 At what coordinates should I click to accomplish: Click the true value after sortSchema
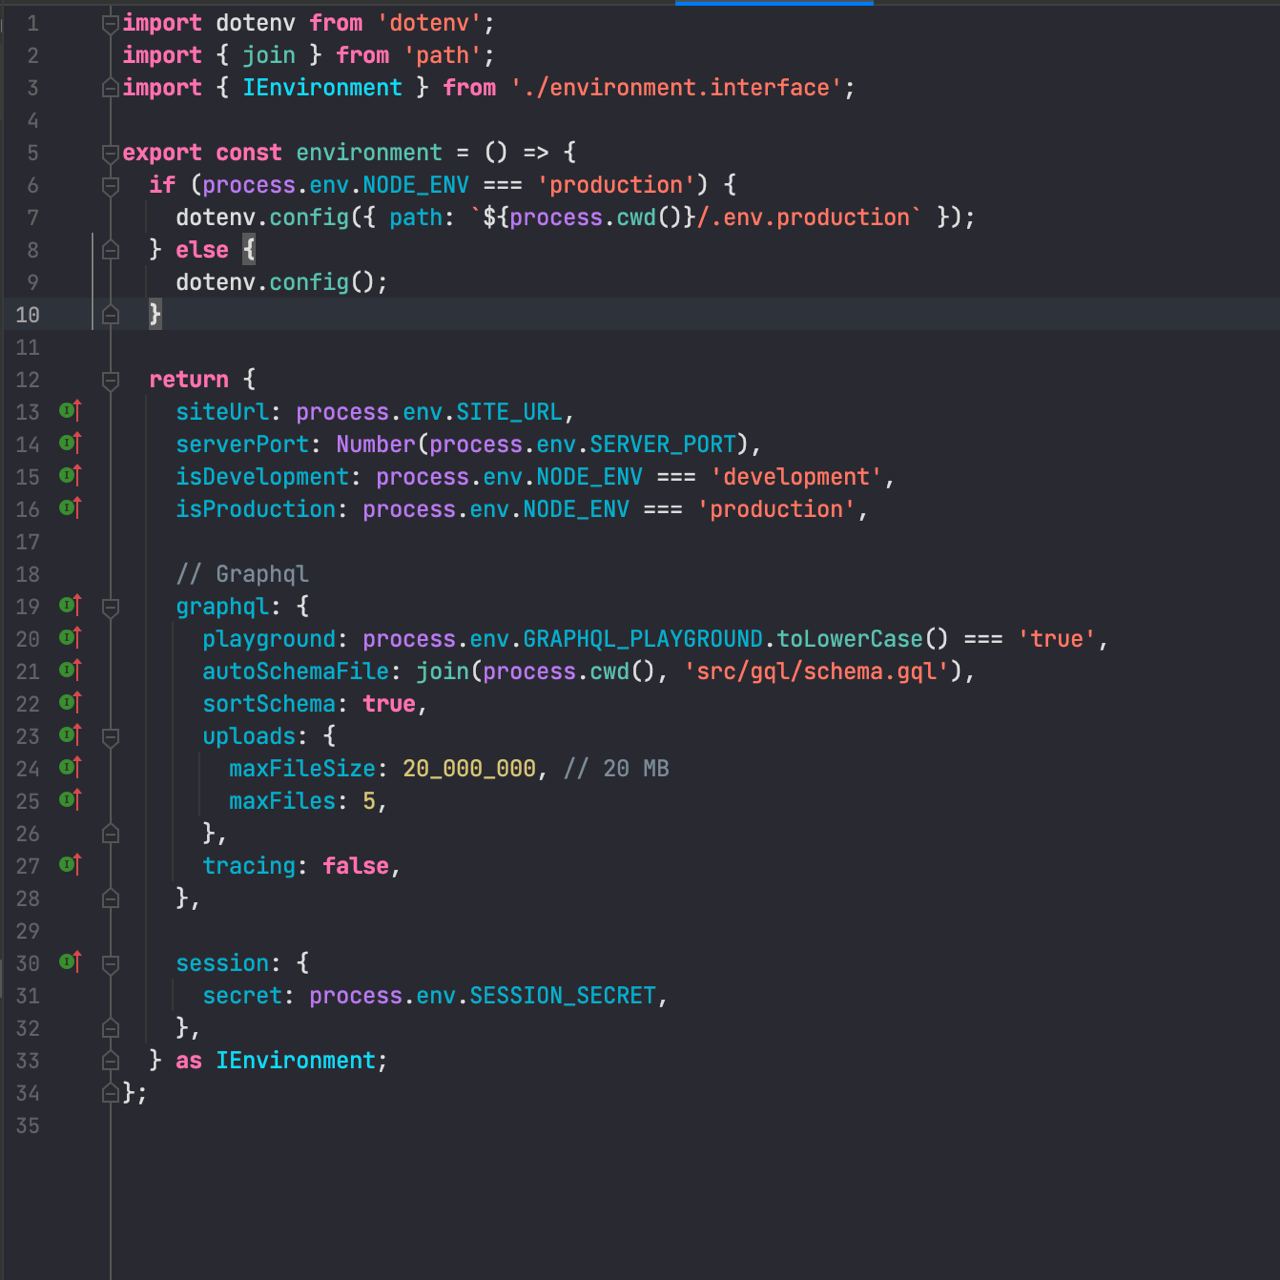pos(389,704)
